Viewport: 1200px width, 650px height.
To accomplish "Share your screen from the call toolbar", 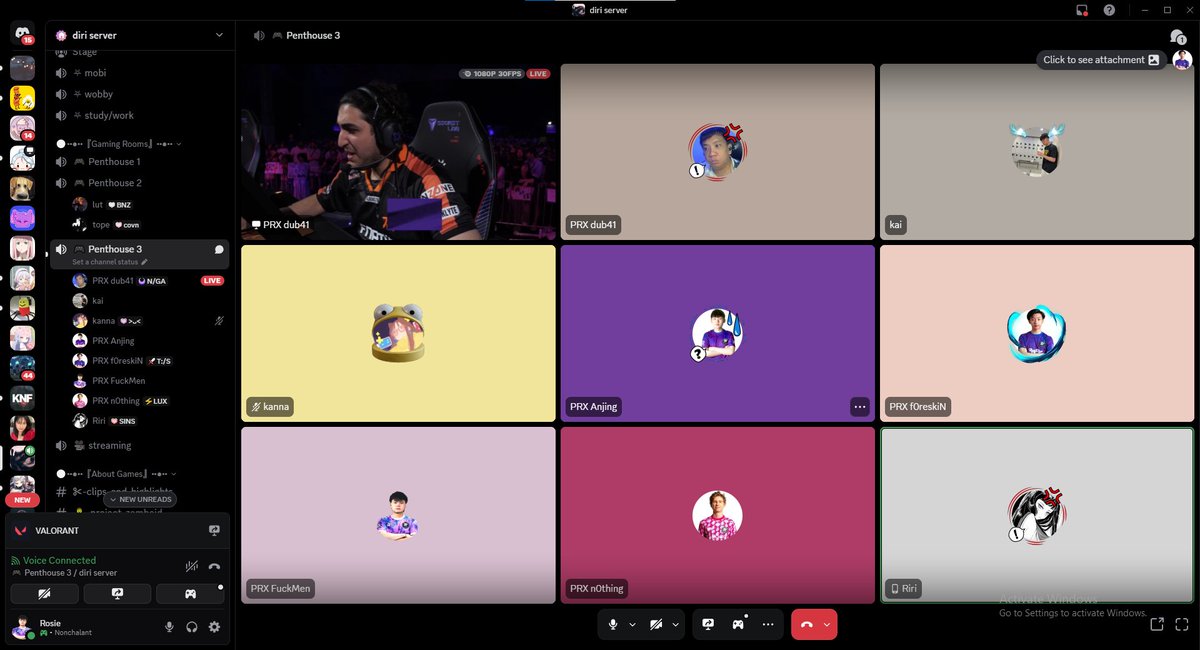I will [708, 624].
